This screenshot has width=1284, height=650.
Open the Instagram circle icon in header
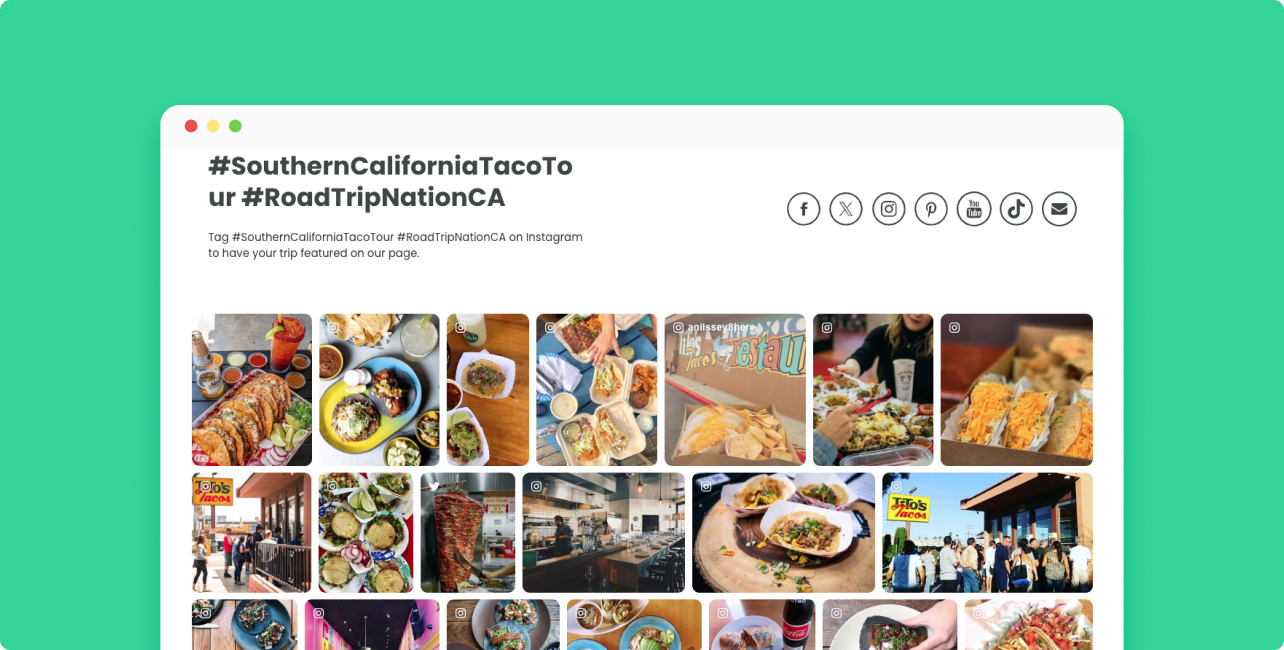tap(889, 209)
